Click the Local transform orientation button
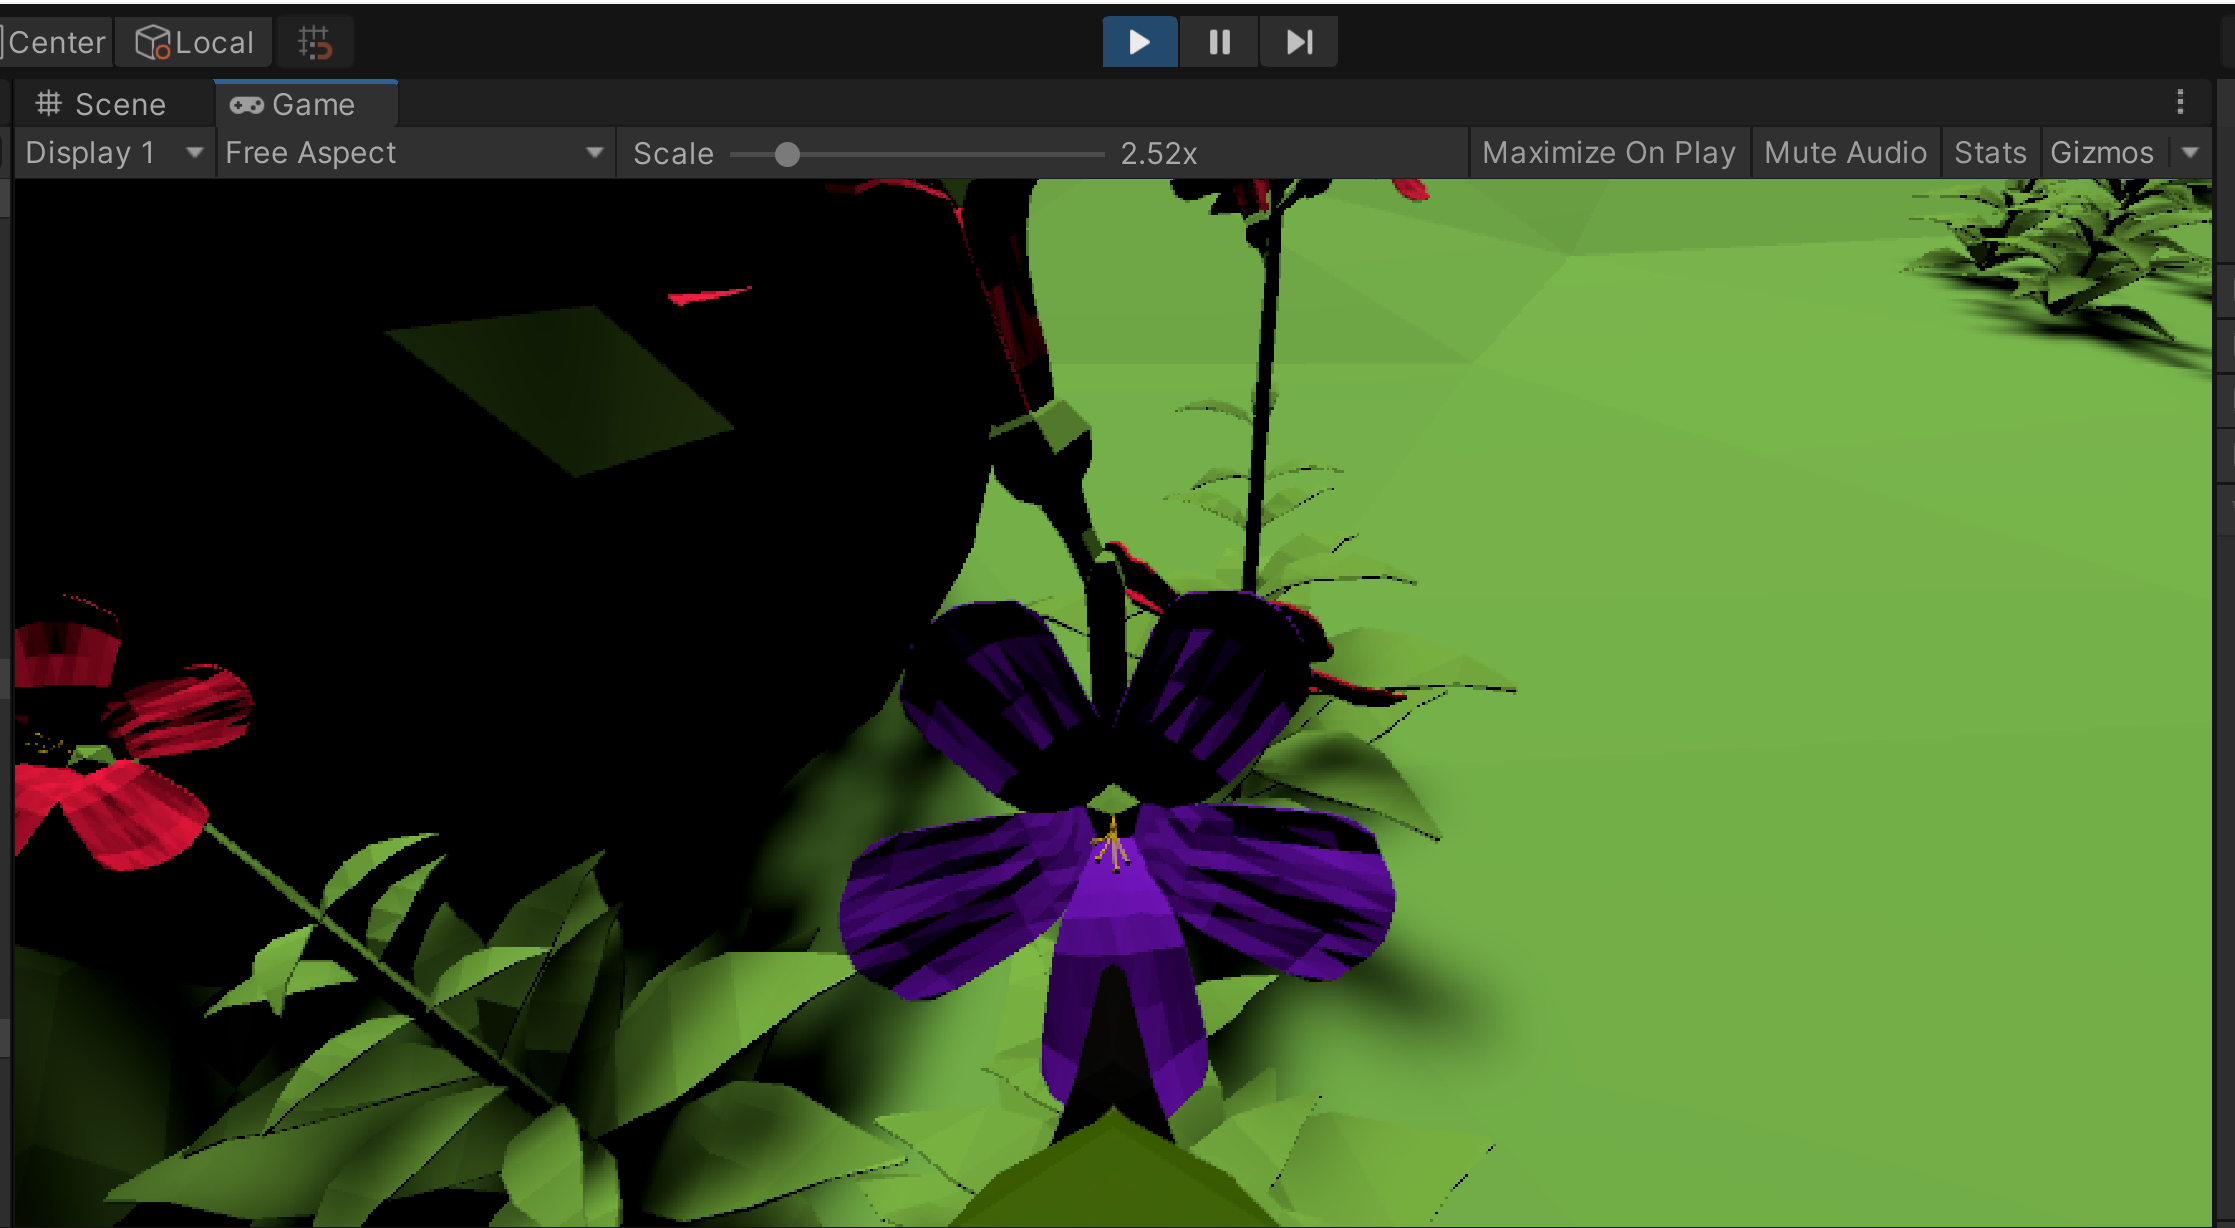2235x1228 pixels. click(193, 41)
